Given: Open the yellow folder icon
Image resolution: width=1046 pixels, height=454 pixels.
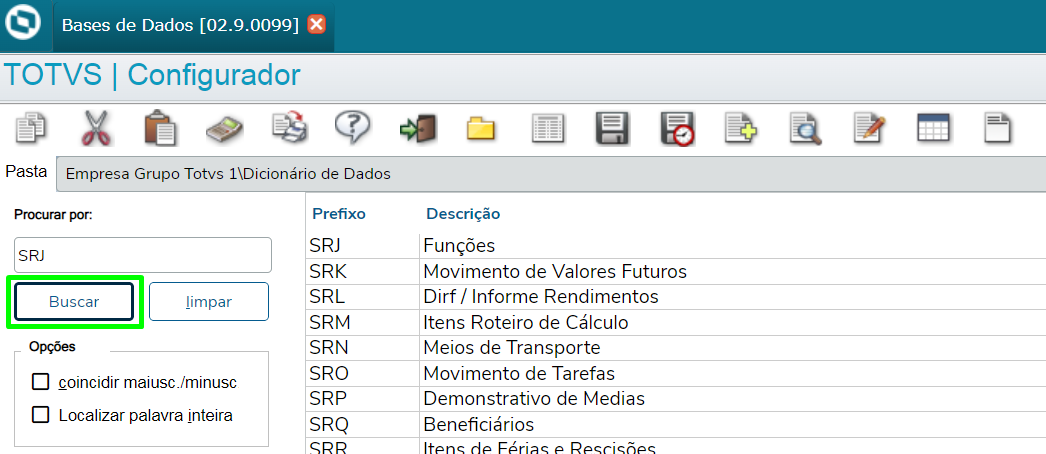Looking at the screenshot, I should pyautogui.click(x=481, y=128).
